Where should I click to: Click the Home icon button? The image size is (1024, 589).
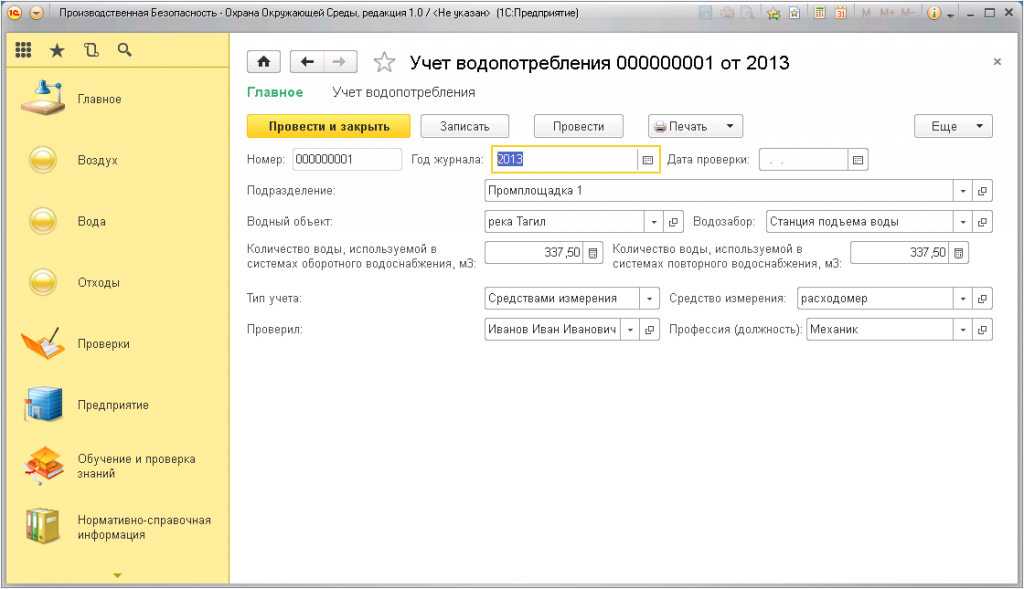(x=264, y=62)
